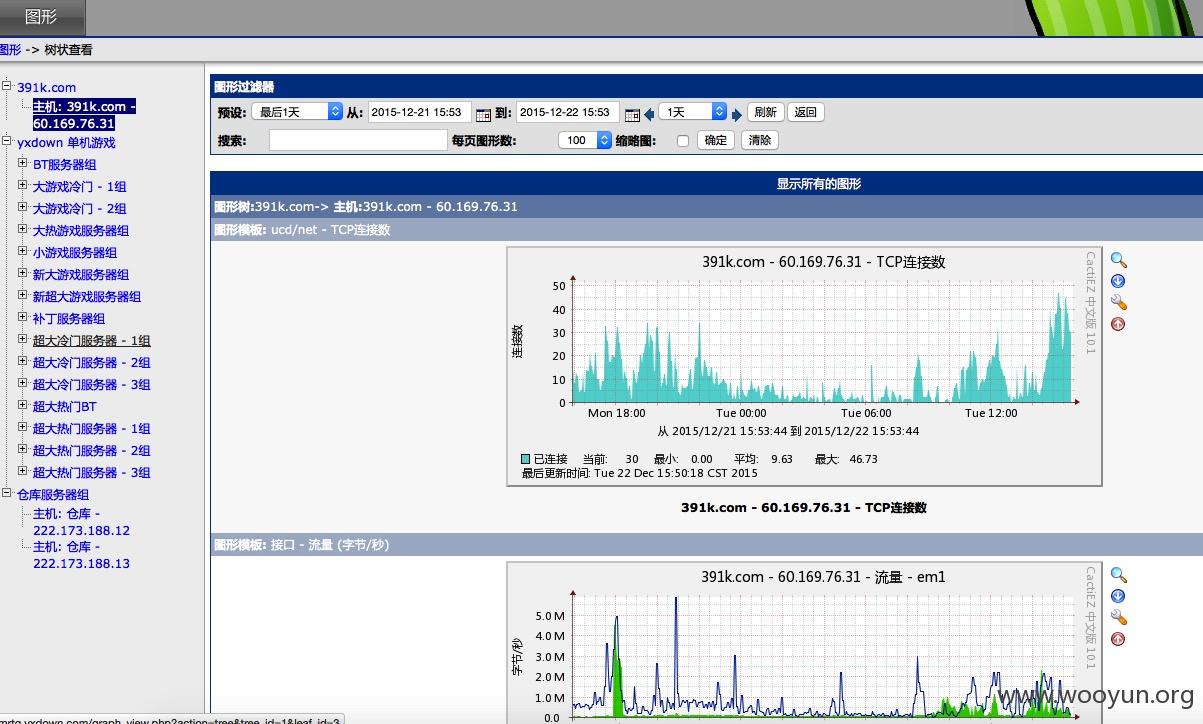
Task: Shift time span forward with right arrow
Action: click(x=737, y=114)
